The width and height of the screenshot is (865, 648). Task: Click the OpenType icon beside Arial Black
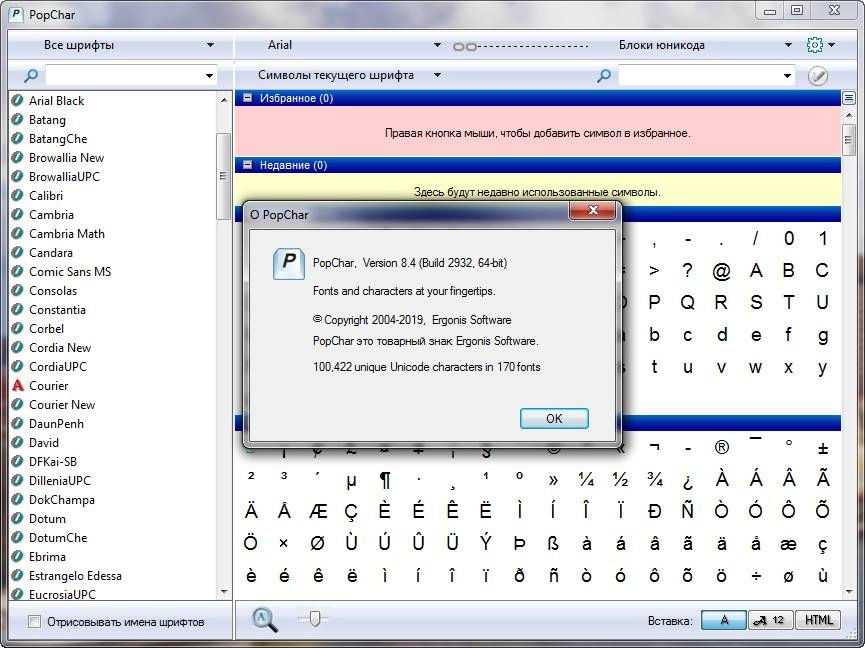[x=18, y=100]
